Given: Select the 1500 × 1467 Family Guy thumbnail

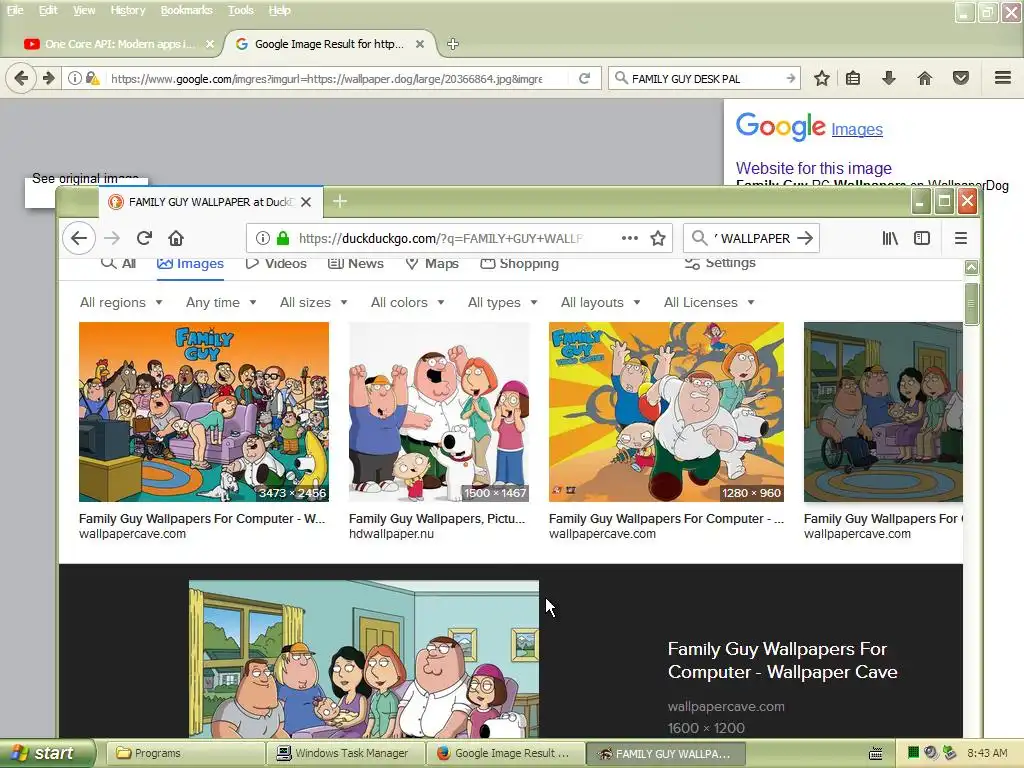Looking at the screenshot, I should click(x=439, y=411).
